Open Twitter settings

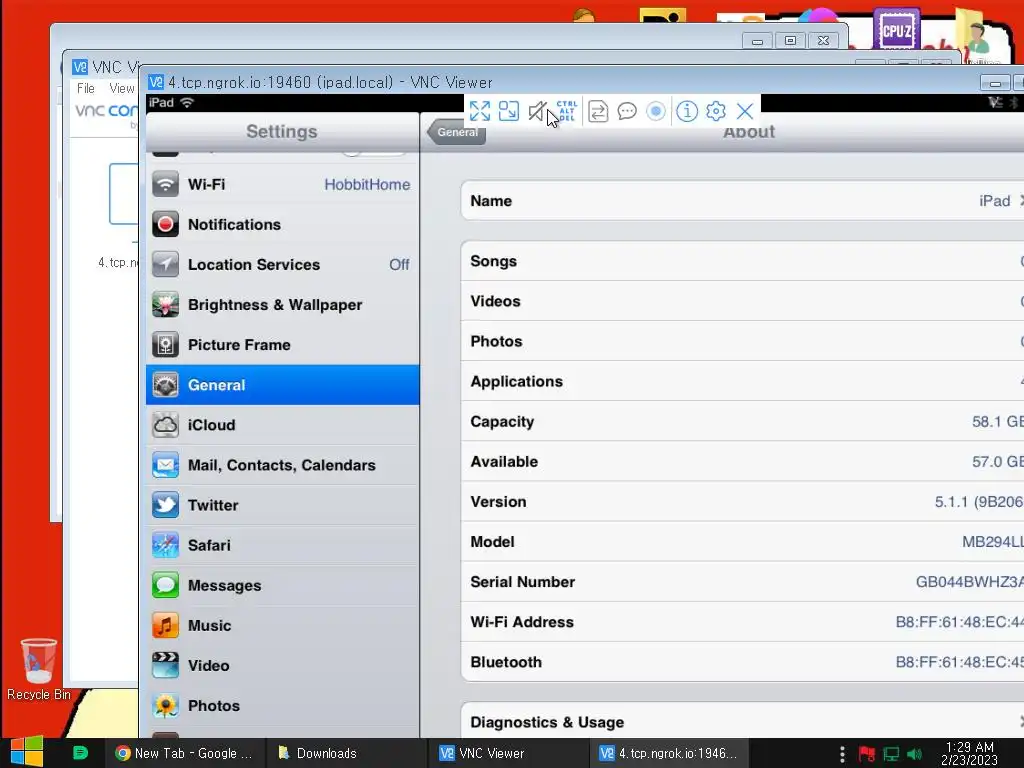pyautogui.click(x=283, y=505)
